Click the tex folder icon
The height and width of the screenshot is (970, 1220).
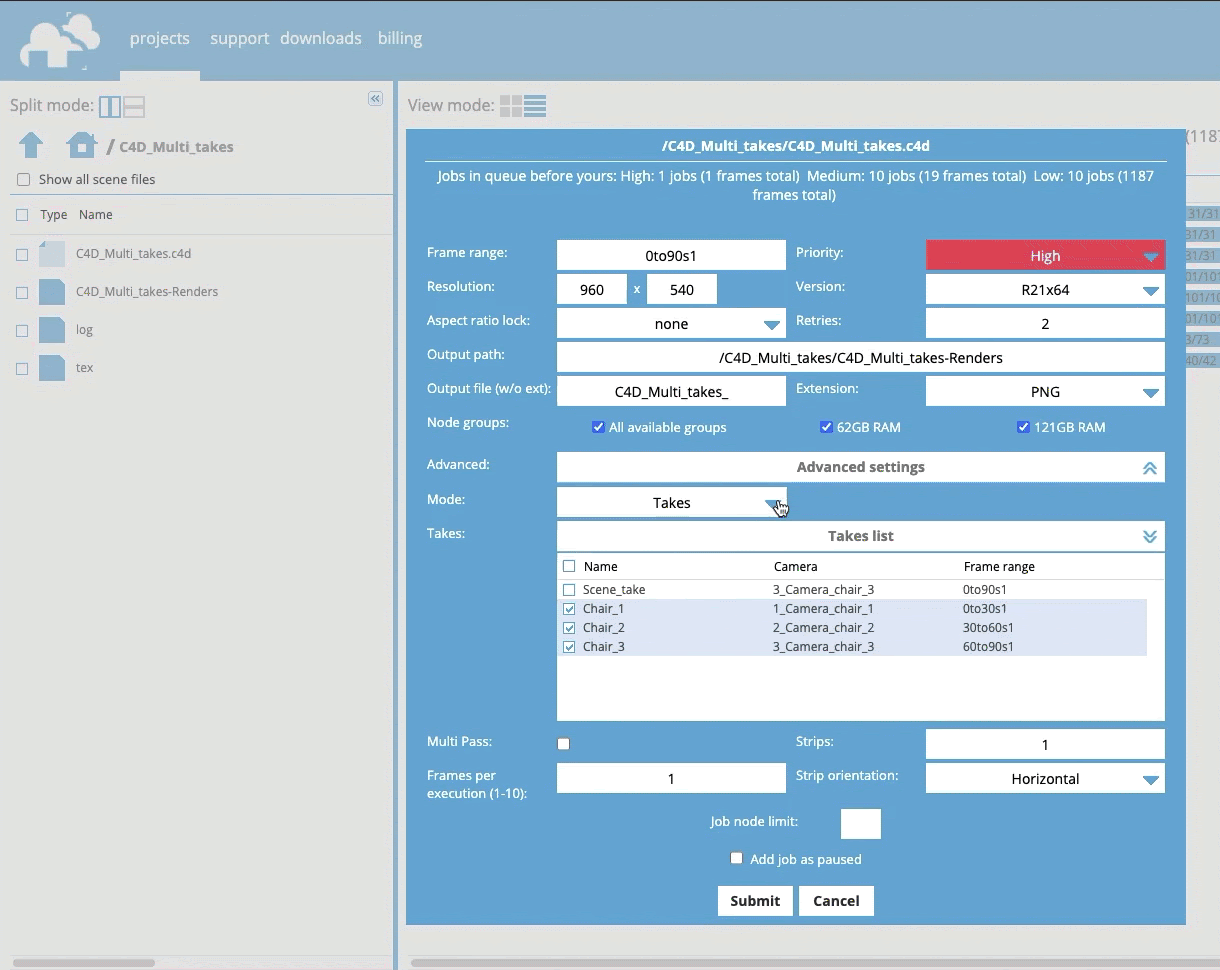[52, 367]
